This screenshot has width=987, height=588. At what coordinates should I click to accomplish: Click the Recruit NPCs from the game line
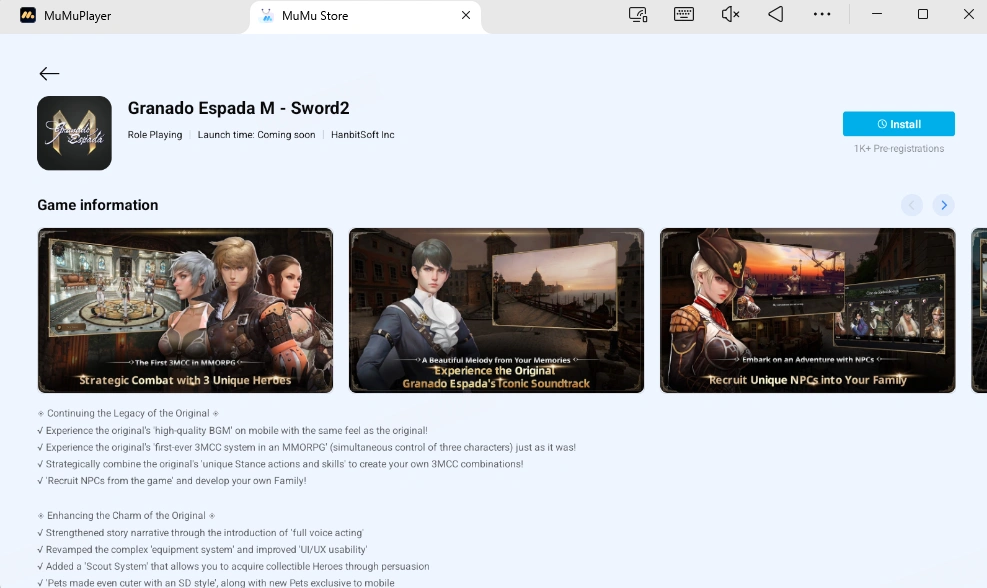(x=172, y=481)
